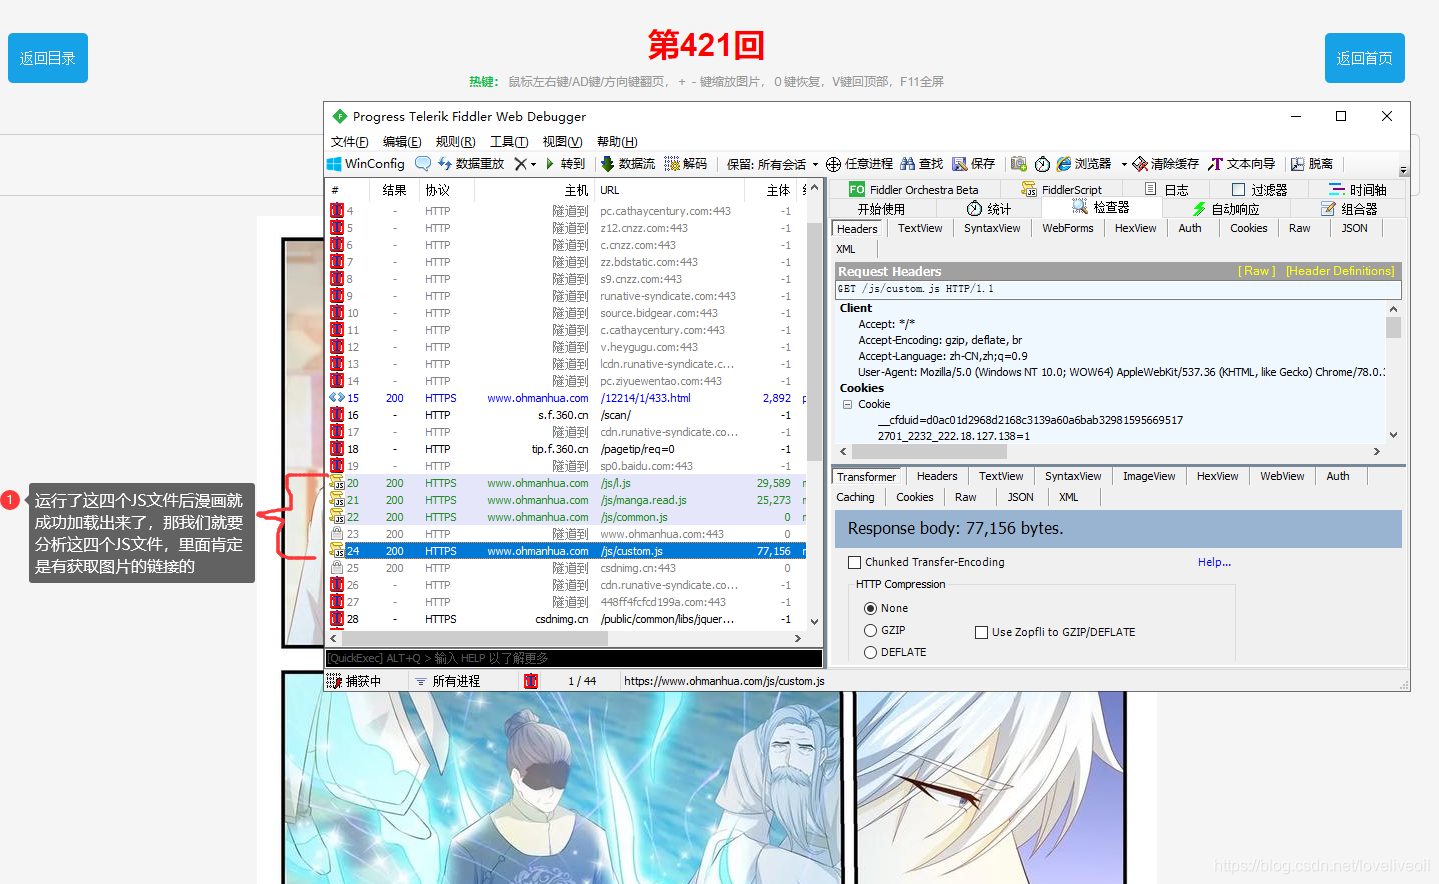Open the 编辑(E) menu

point(402,142)
